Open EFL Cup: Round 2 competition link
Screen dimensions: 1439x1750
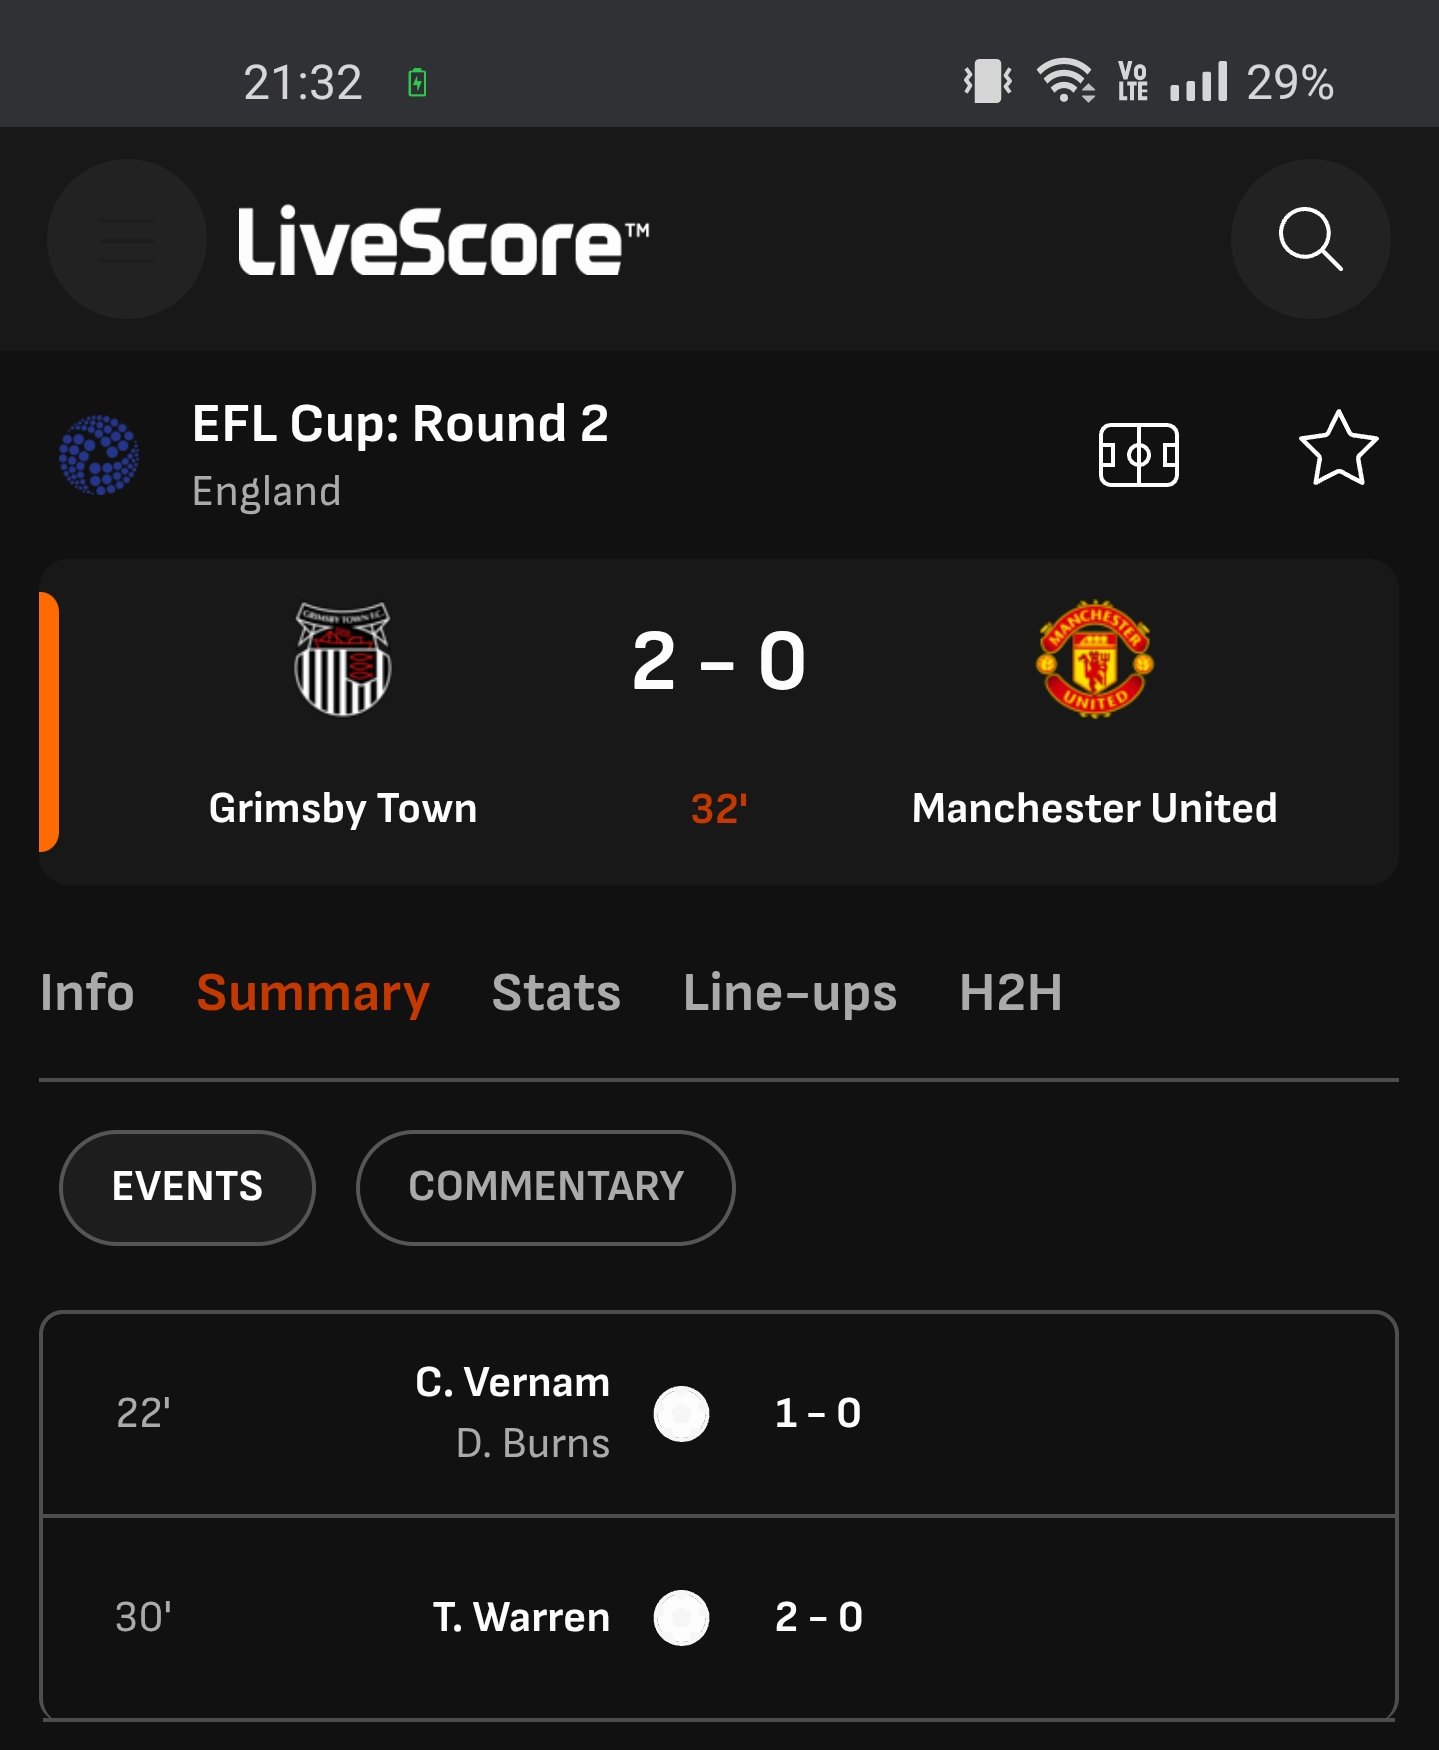pos(400,424)
